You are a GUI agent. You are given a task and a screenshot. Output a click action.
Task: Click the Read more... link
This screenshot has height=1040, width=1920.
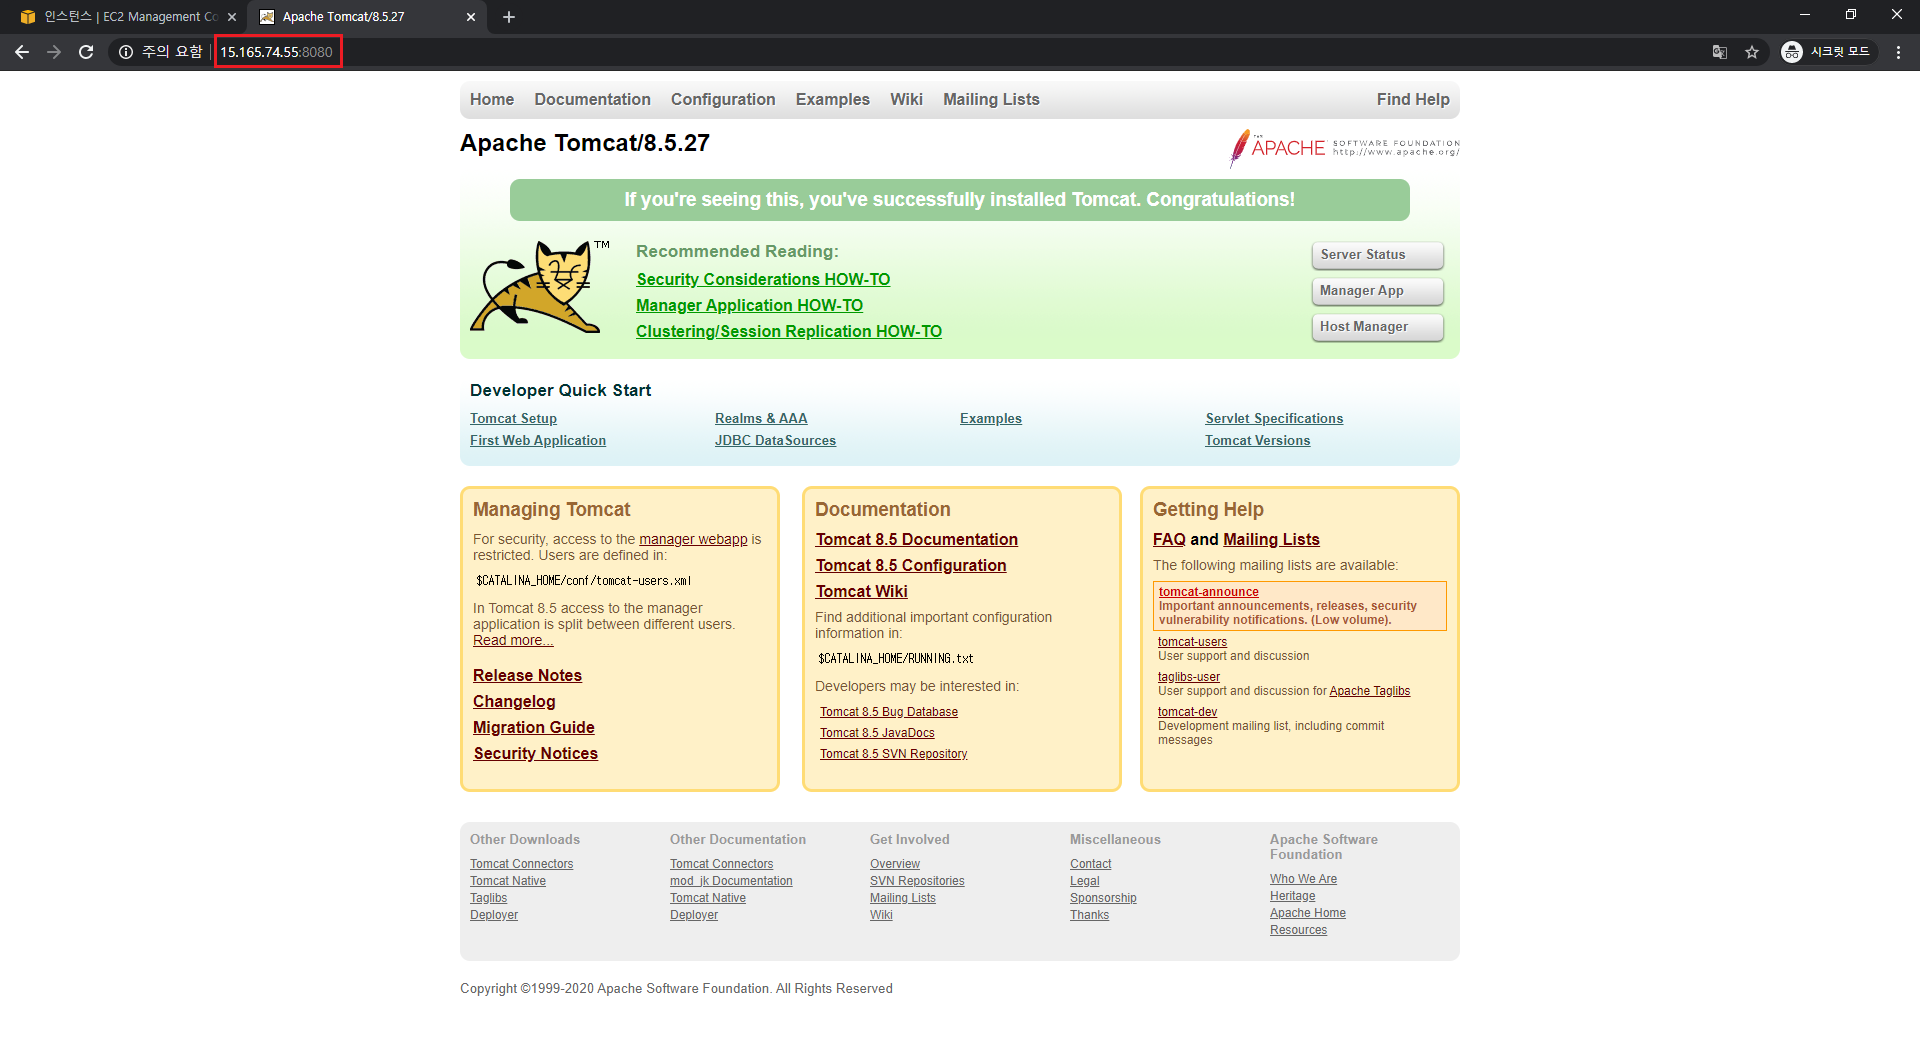click(x=513, y=641)
